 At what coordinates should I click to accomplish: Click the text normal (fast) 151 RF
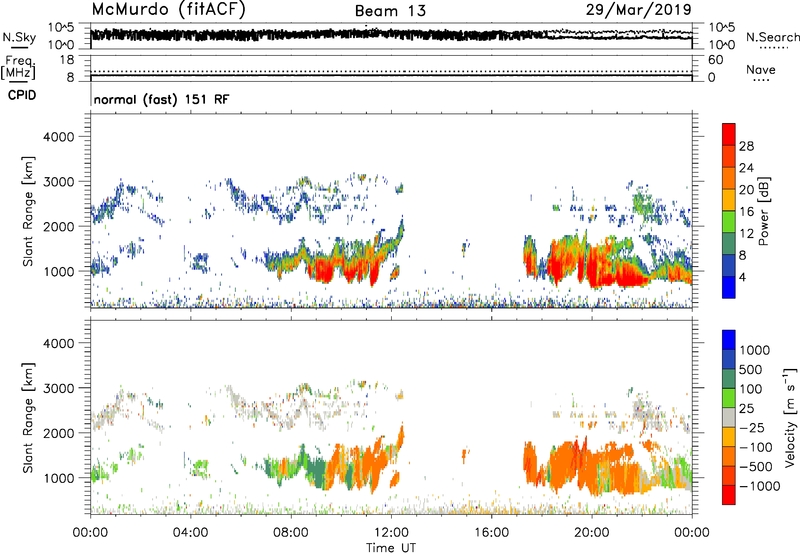161,99
